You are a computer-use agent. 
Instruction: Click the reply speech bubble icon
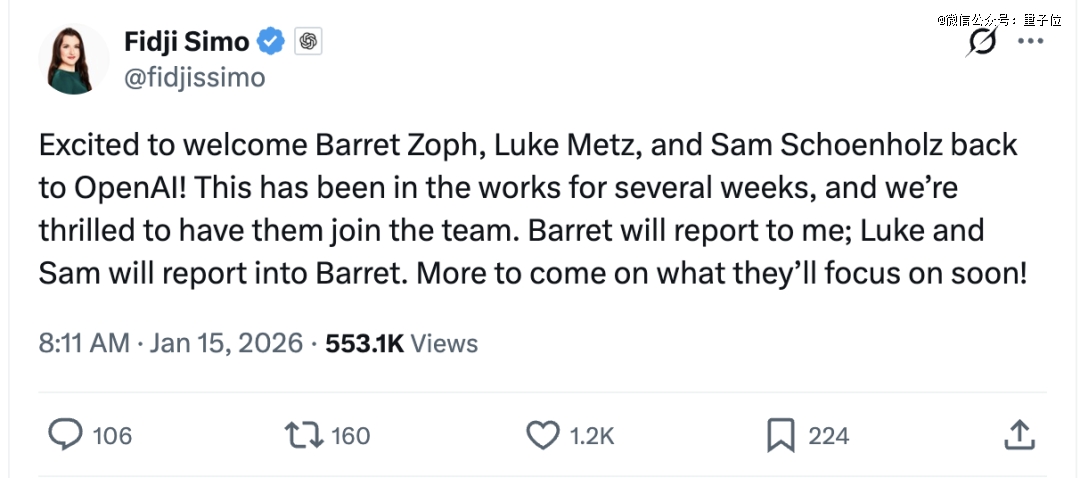[65, 434]
